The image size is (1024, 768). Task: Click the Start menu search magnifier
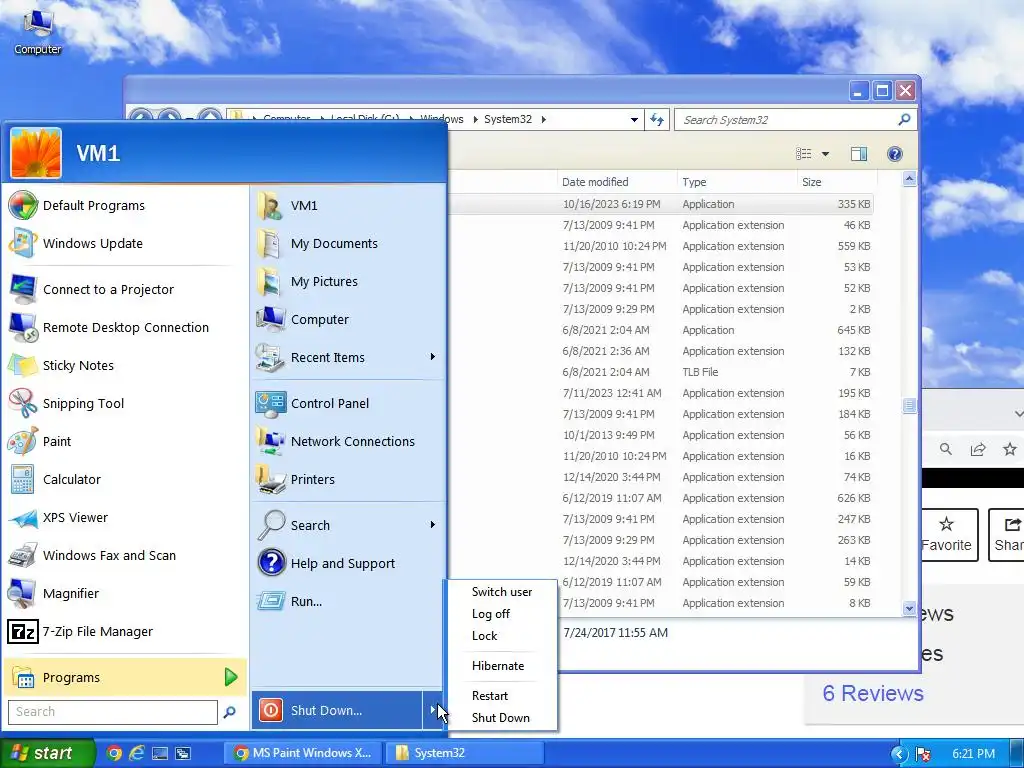[x=230, y=712]
